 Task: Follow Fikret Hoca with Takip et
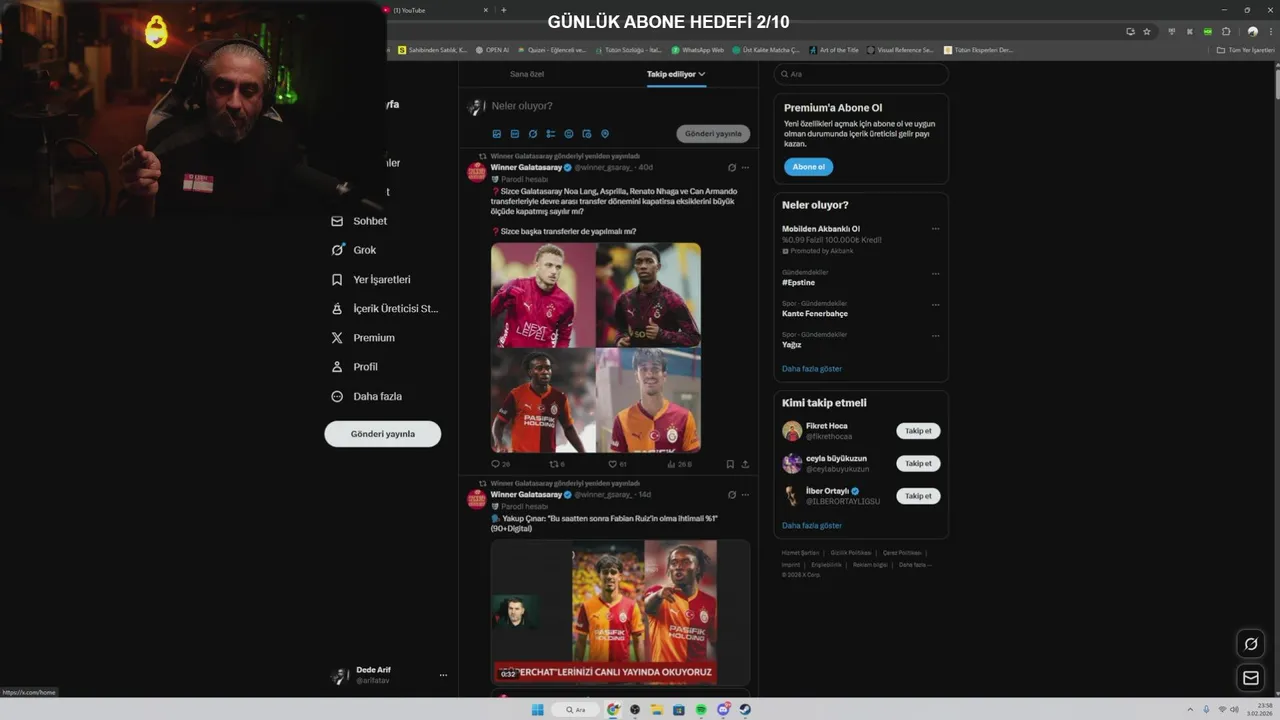918,431
